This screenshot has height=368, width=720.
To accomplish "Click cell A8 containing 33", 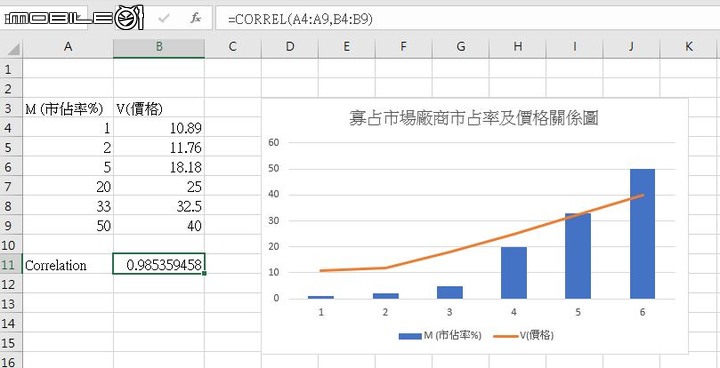I will [68, 206].
